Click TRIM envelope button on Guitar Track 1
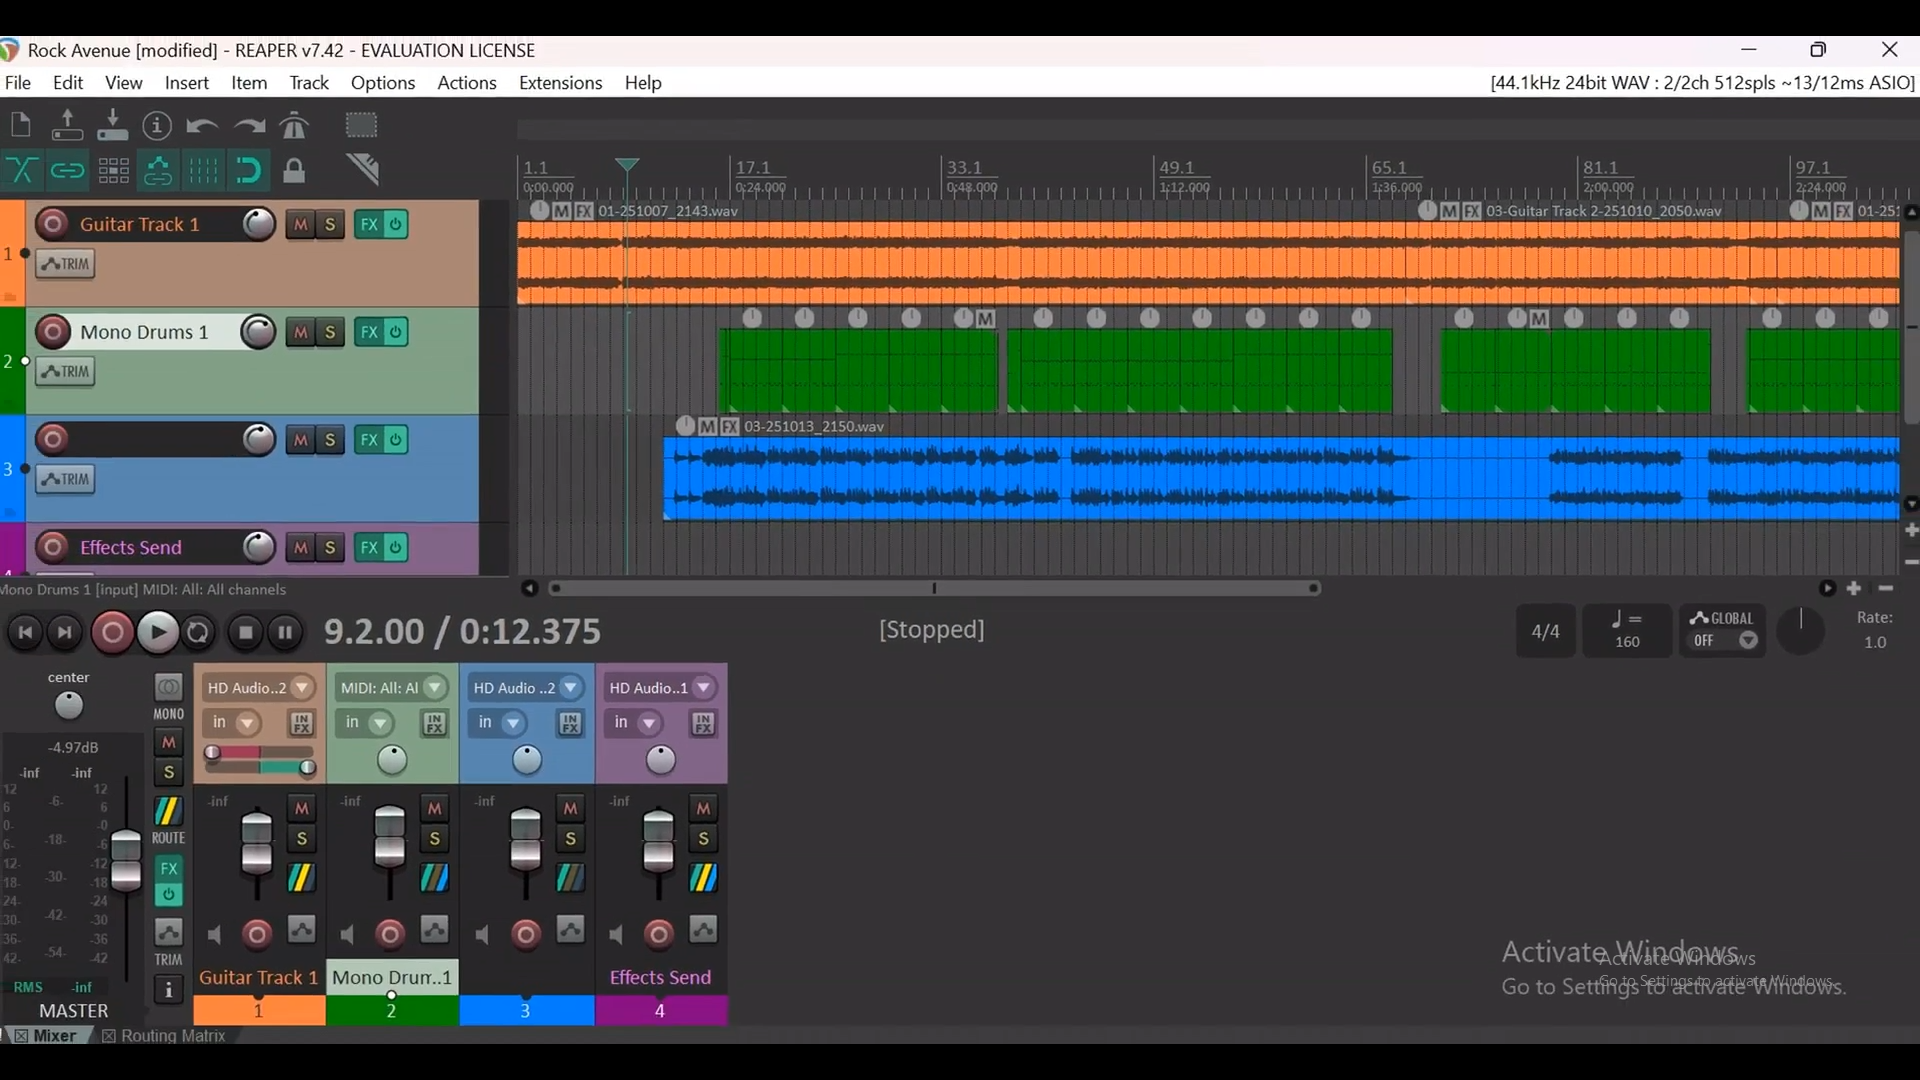This screenshot has width=1920, height=1080. click(x=66, y=265)
